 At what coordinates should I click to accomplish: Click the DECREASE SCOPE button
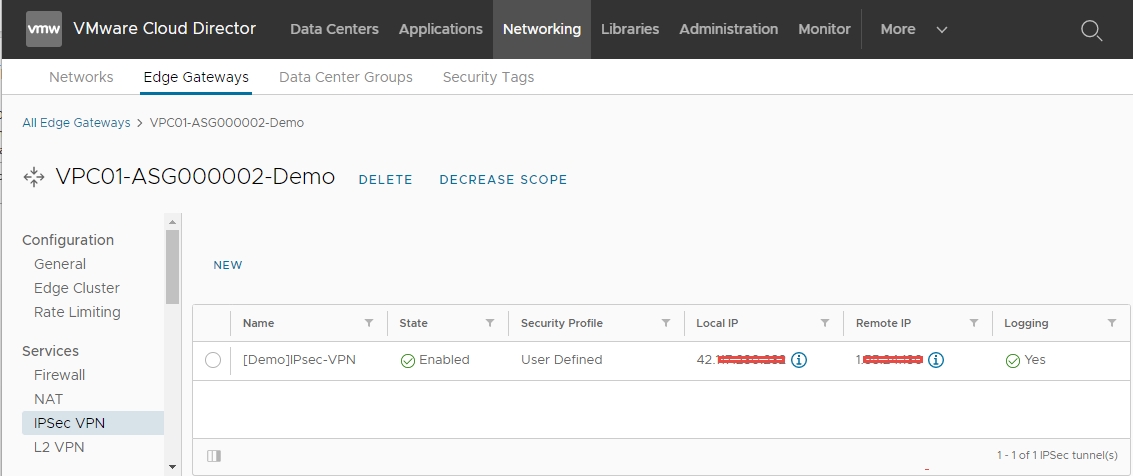[x=503, y=180]
